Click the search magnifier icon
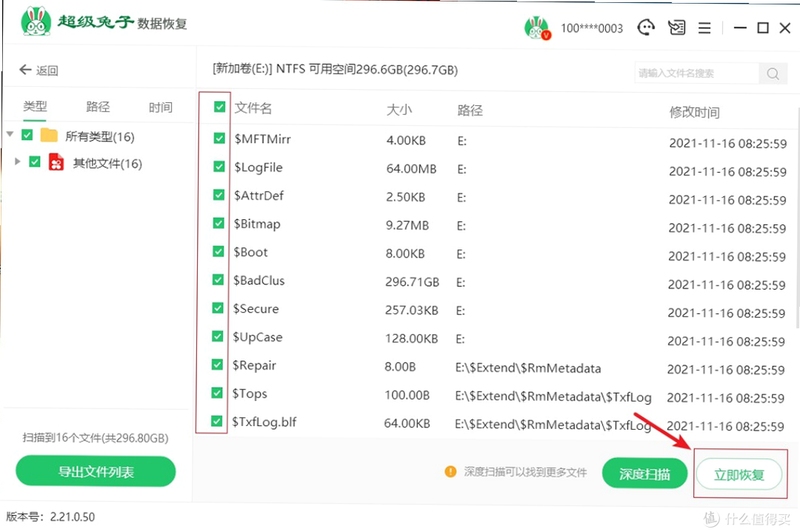The width and height of the screenshot is (800, 532). pos(772,74)
